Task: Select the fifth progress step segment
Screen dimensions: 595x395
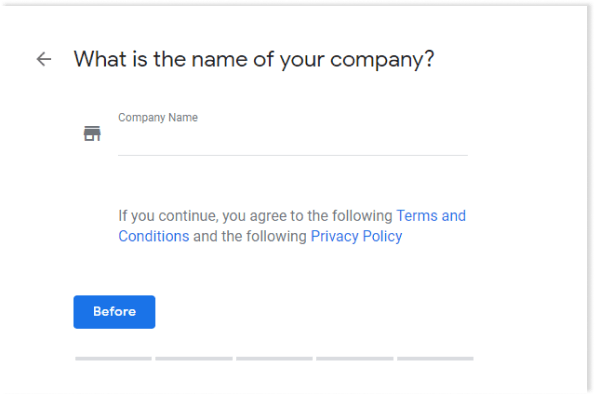Action: point(435,359)
